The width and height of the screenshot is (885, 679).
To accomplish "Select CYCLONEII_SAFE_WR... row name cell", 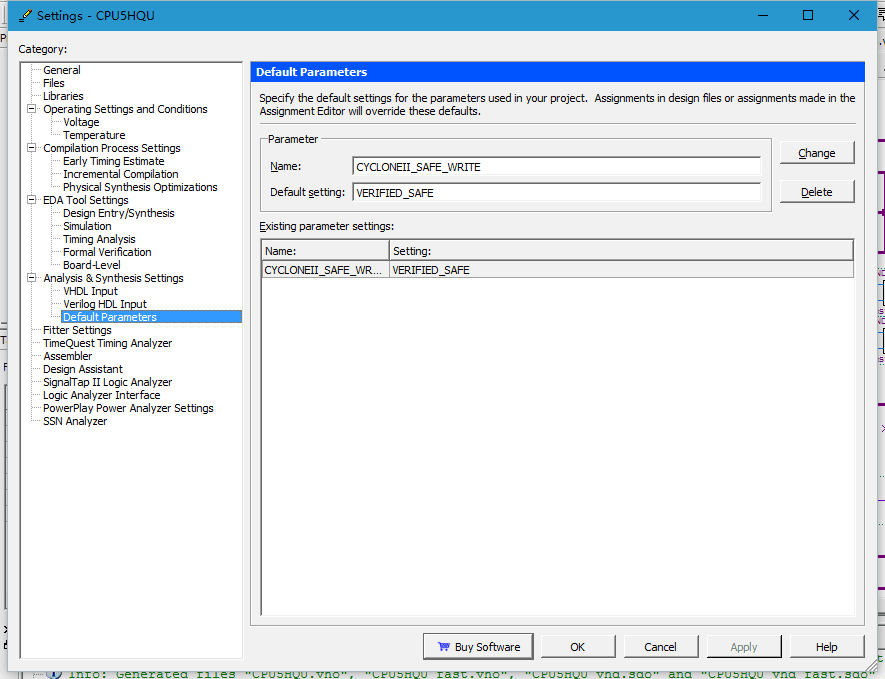I will click(325, 270).
